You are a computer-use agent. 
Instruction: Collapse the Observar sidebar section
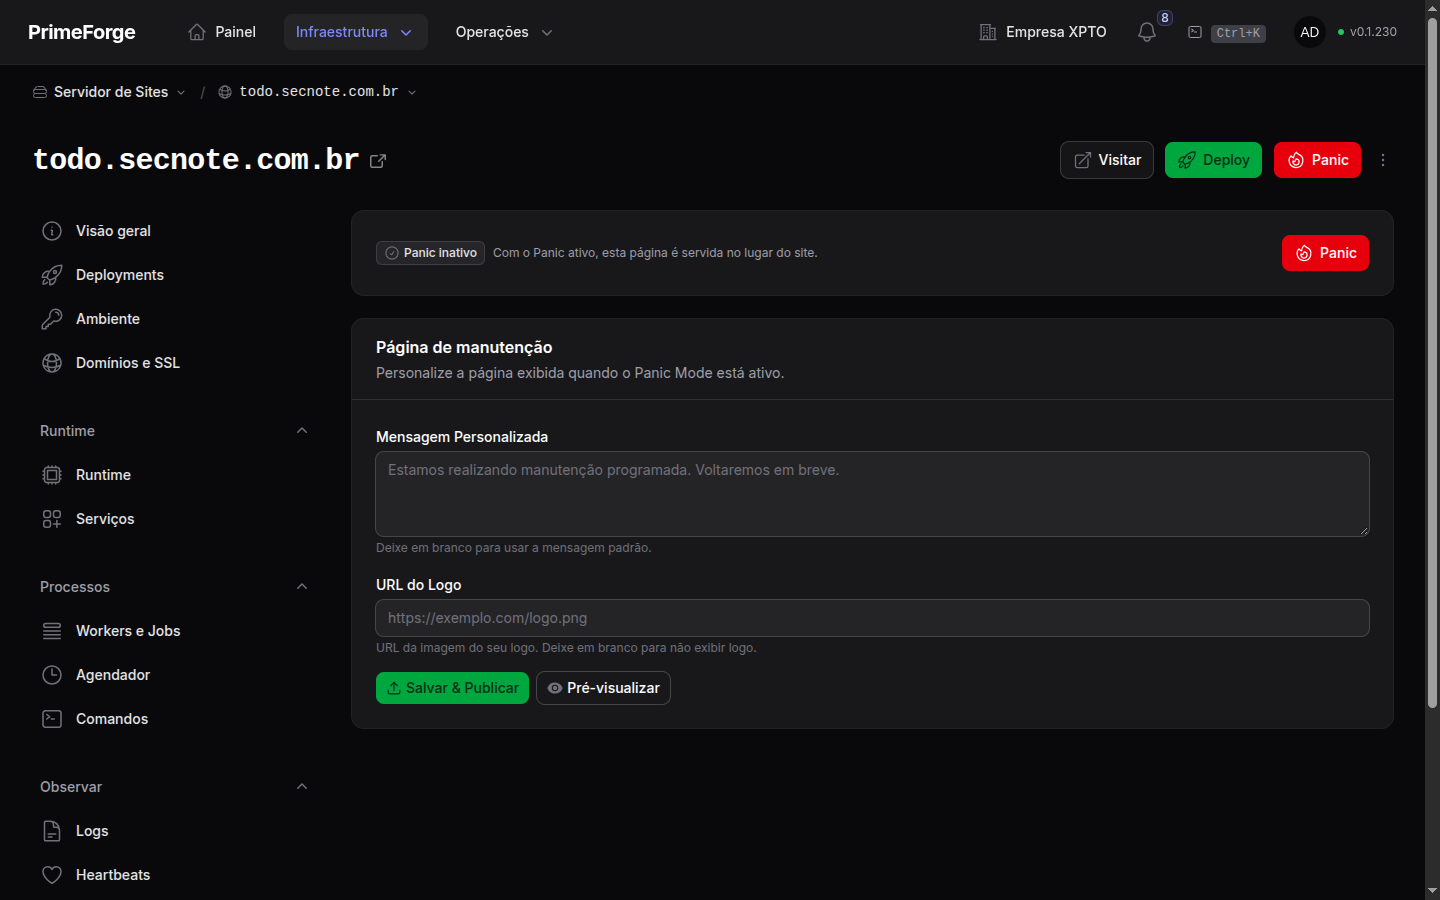302,787
